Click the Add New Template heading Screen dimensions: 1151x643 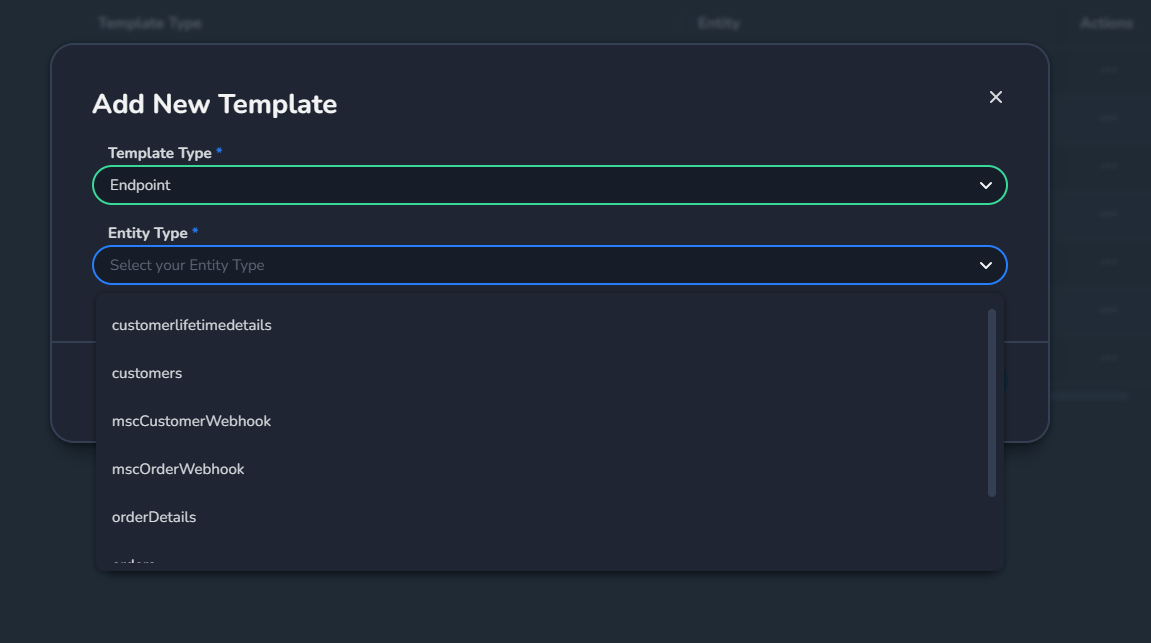coord(214,104)
